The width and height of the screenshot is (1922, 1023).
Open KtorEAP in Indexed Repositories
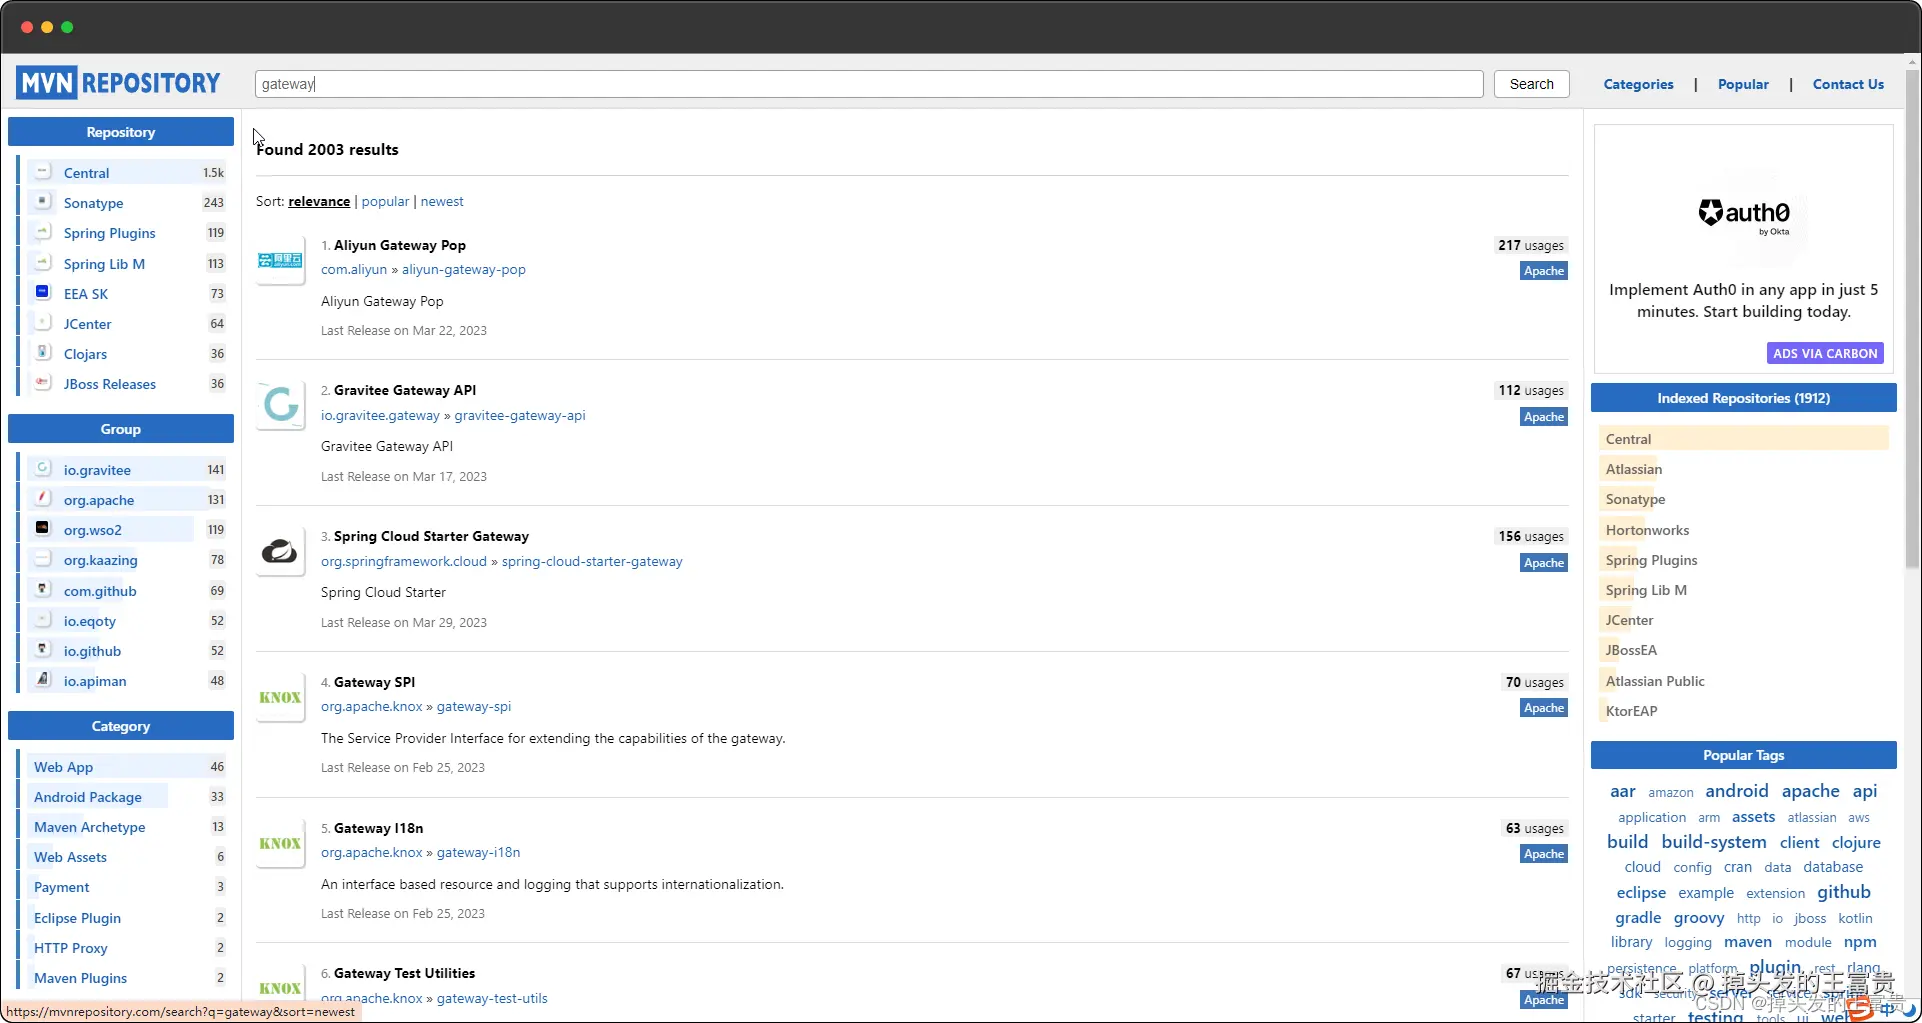pyautogui.click(x=1631, y=711)
